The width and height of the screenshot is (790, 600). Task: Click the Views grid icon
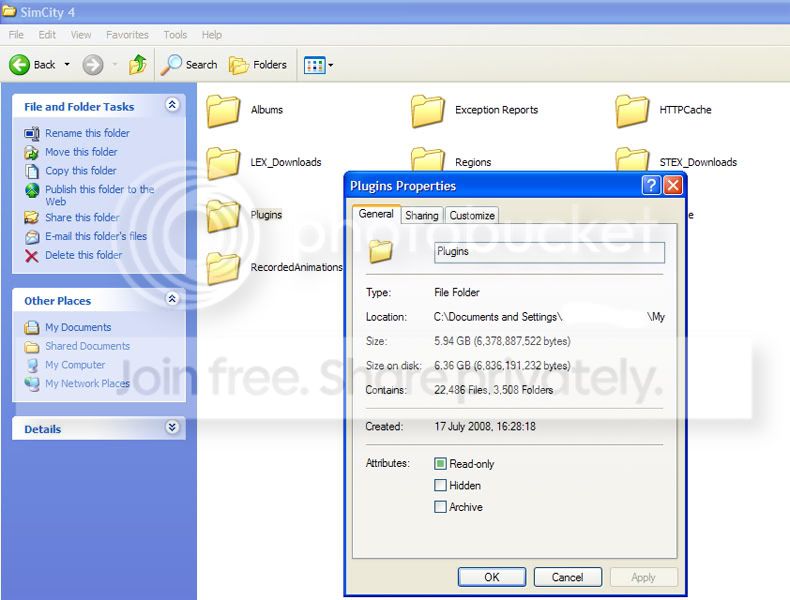tap(315, 65)
